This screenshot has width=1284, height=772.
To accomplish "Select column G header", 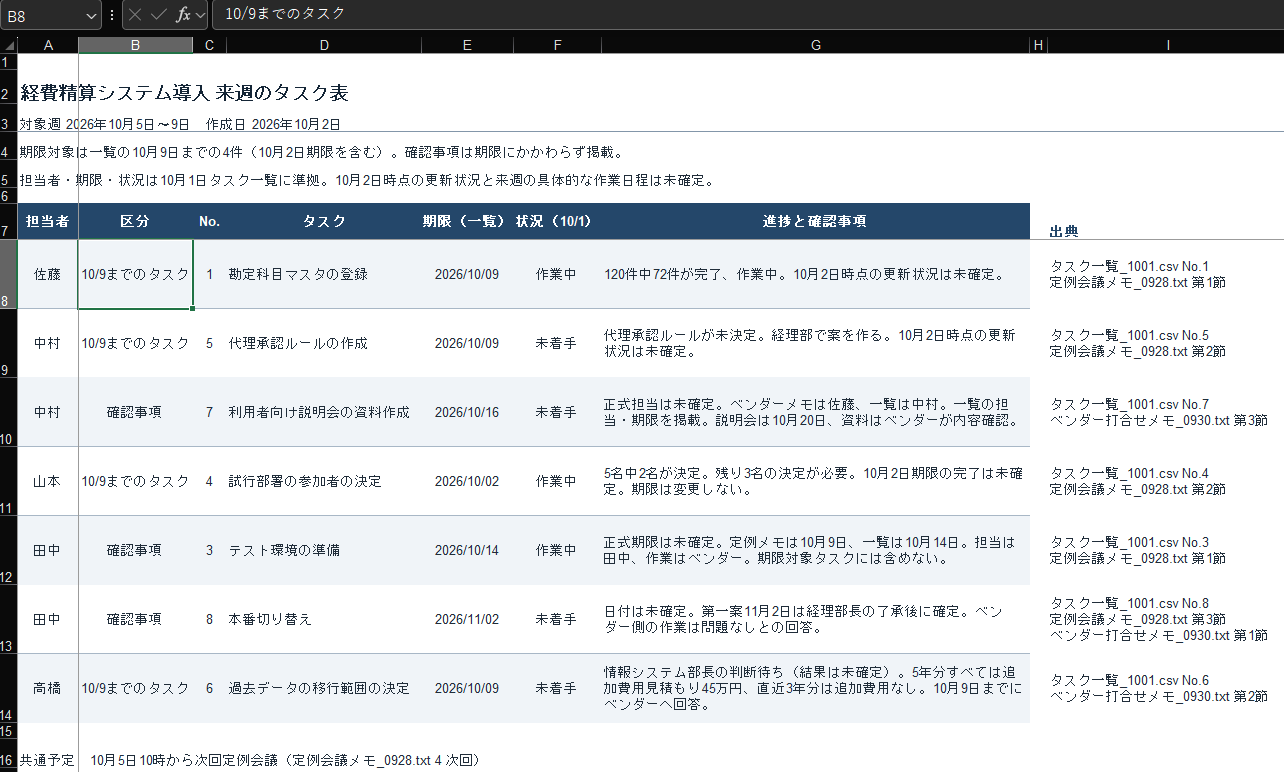I will click(x=815, y=45).
